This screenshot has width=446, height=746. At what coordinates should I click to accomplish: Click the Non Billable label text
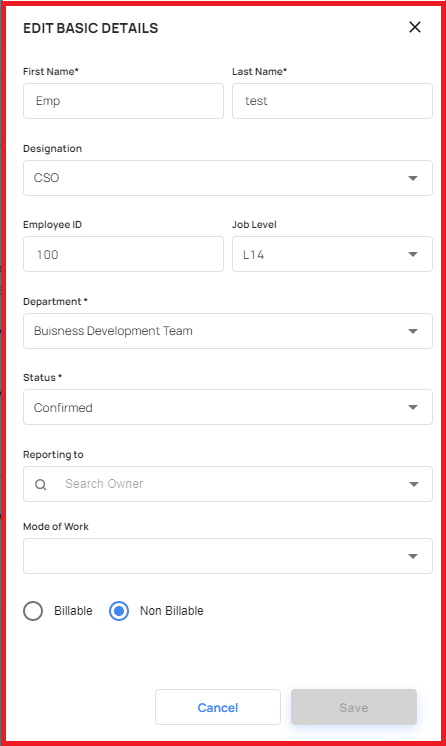pos(172,611)
